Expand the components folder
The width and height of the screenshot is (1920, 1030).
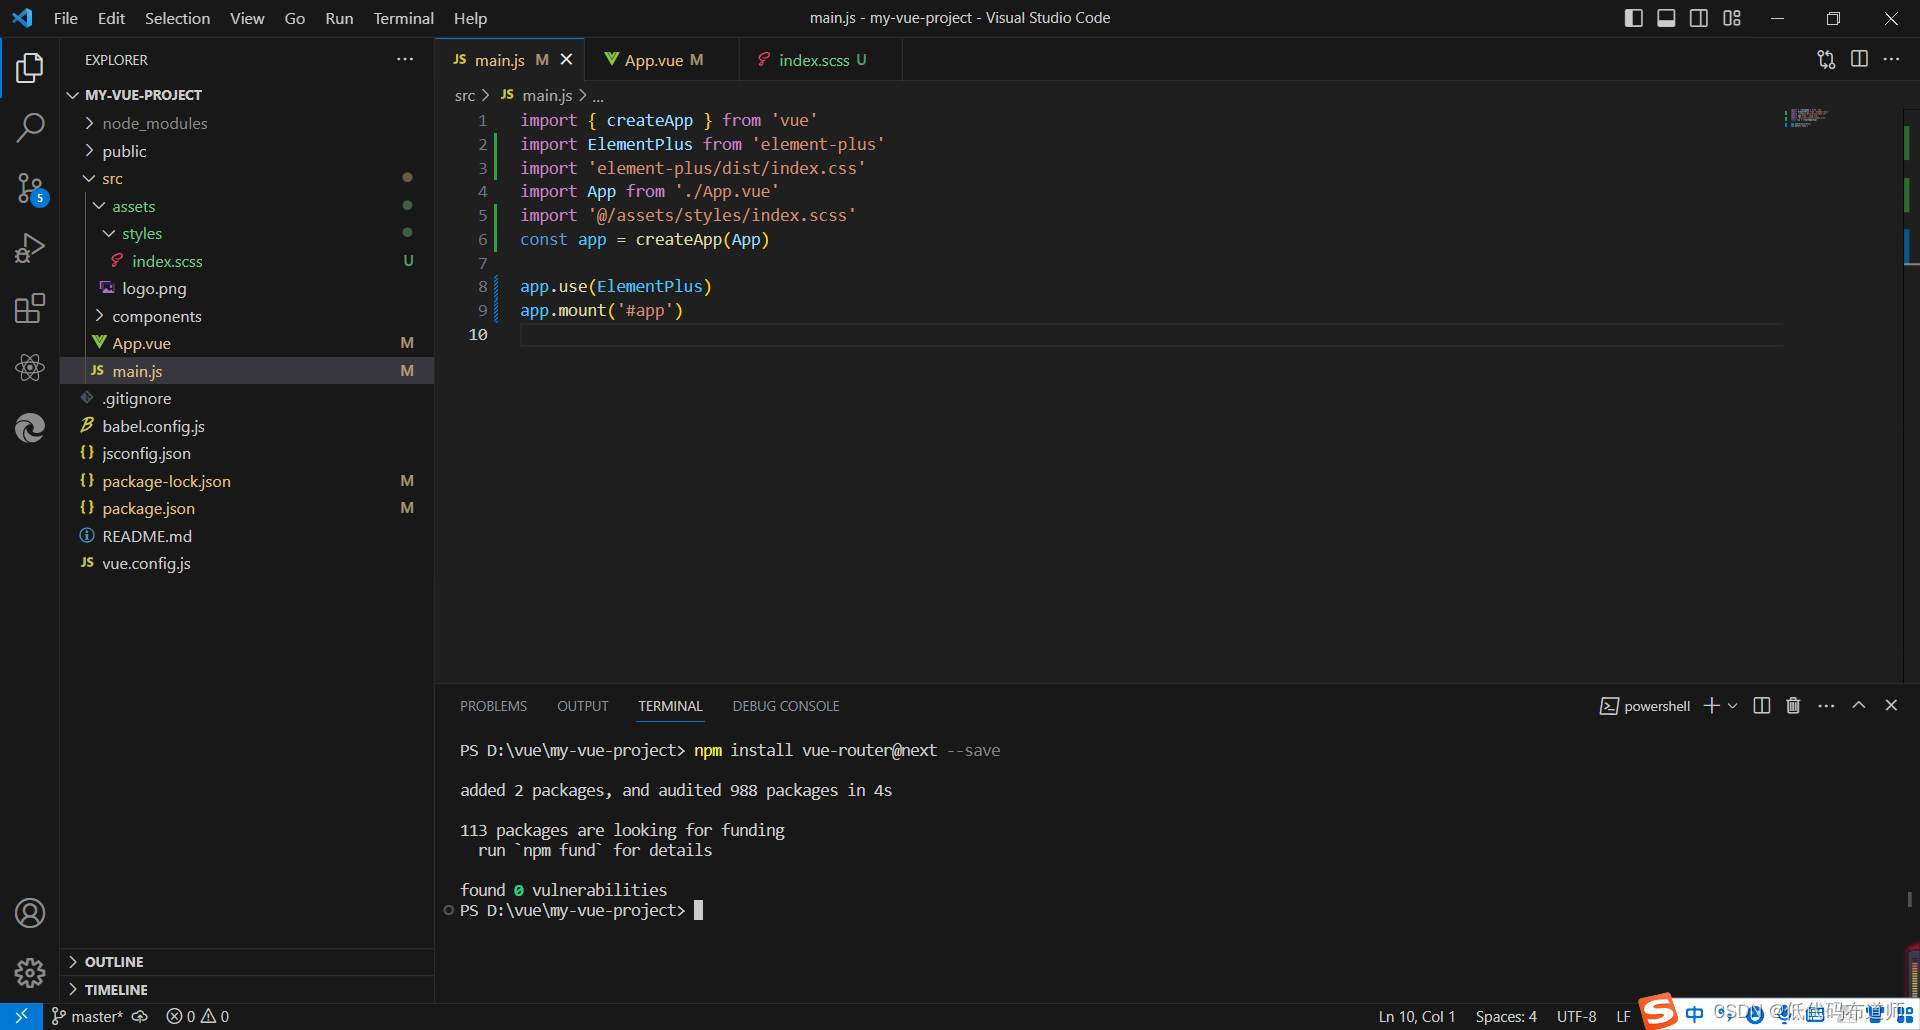click(247, 316)
